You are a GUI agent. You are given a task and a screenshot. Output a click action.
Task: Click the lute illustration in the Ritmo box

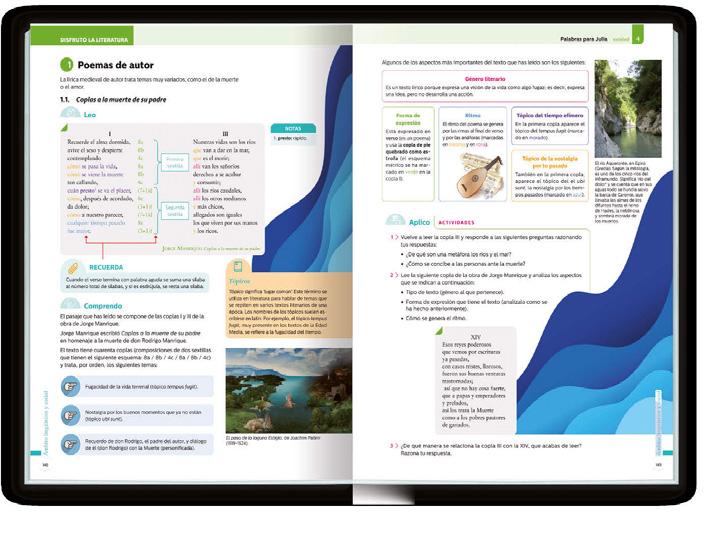480,175
